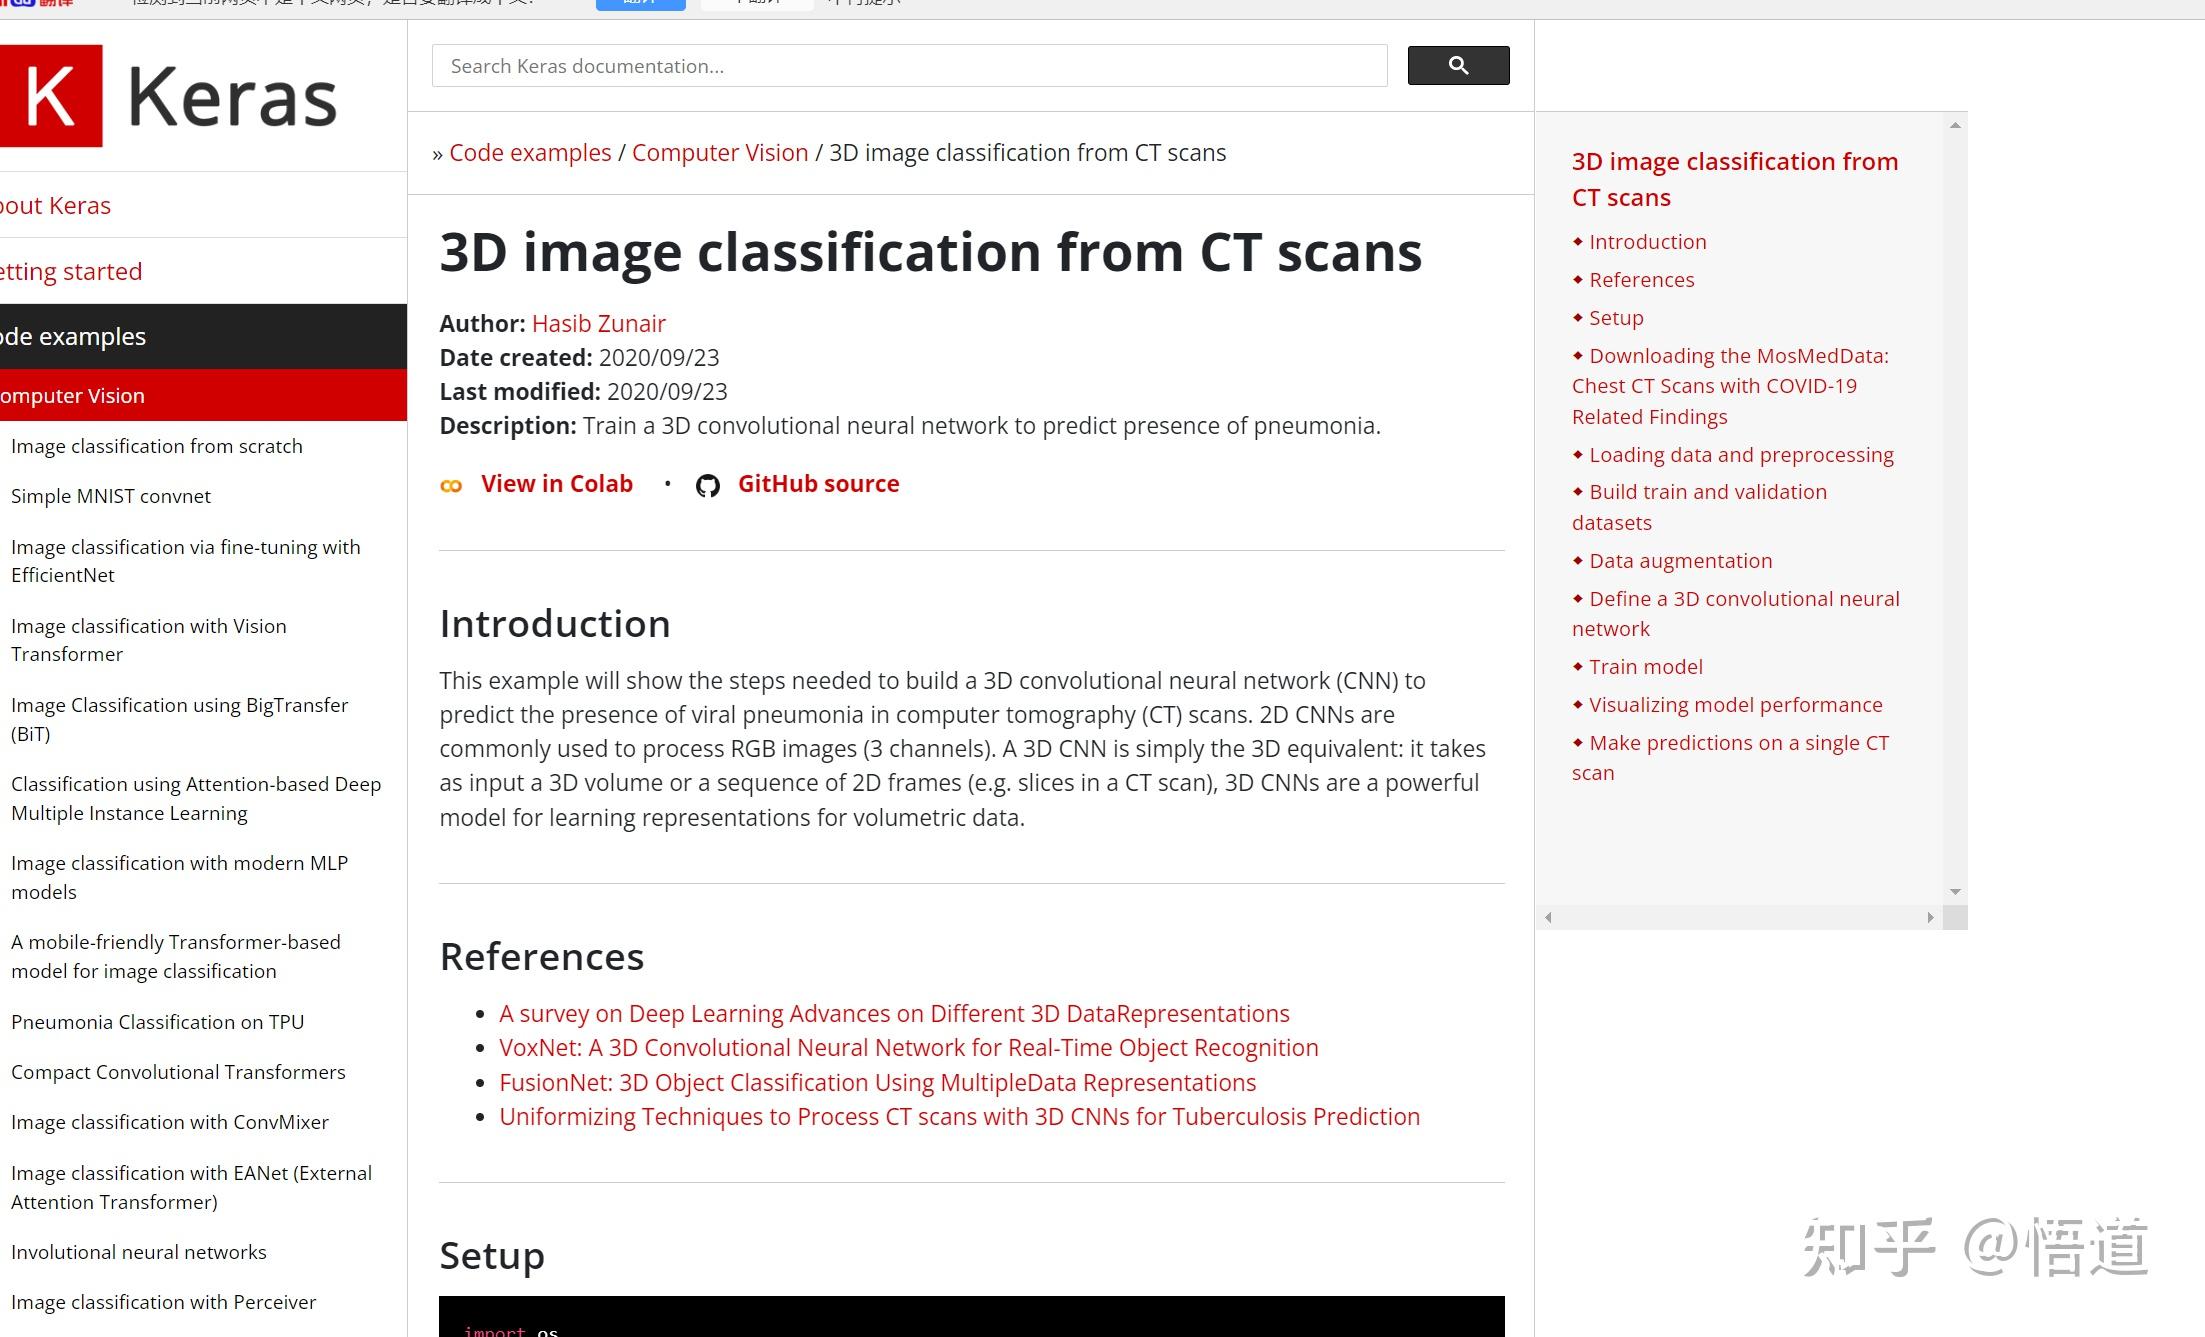
Task: Open the Code examples sidebar section
Action: pos(73,337)
